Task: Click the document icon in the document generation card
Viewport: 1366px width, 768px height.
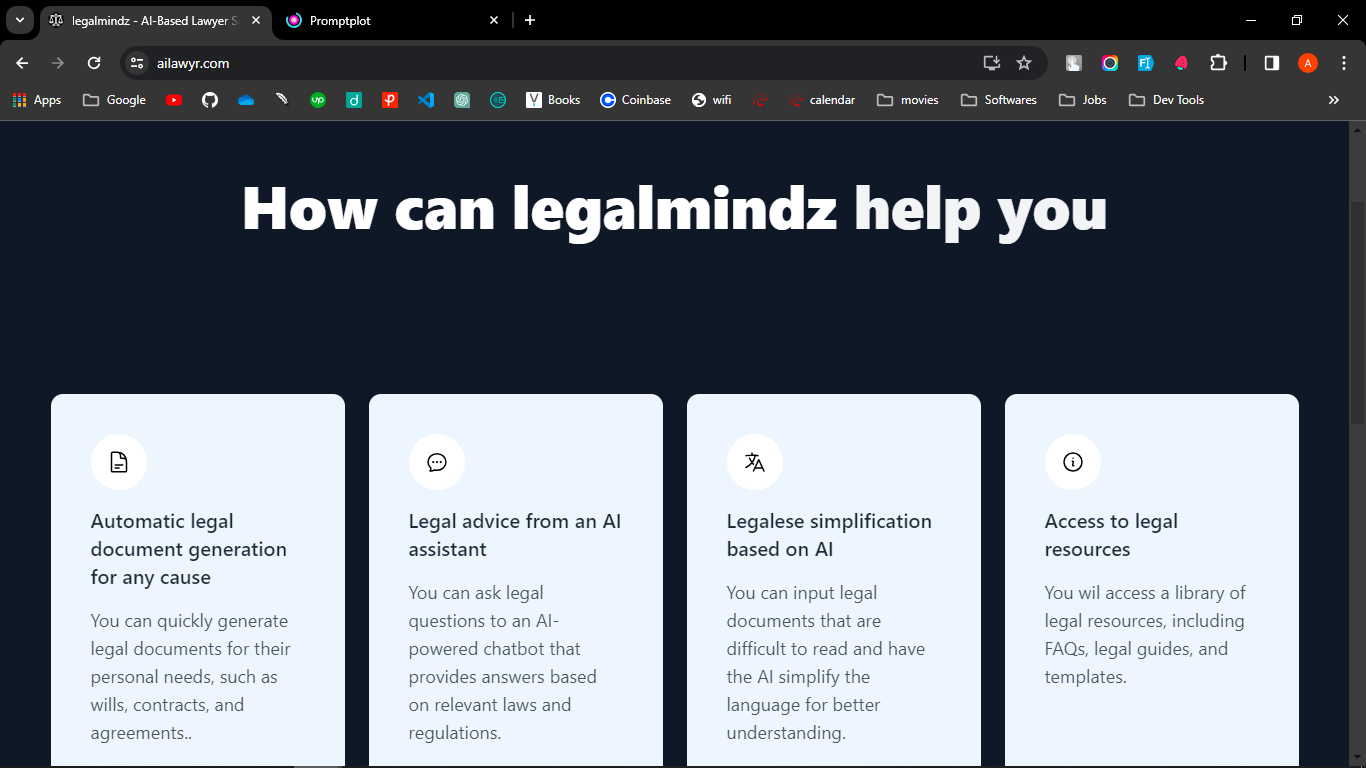Action: (119, 462)
